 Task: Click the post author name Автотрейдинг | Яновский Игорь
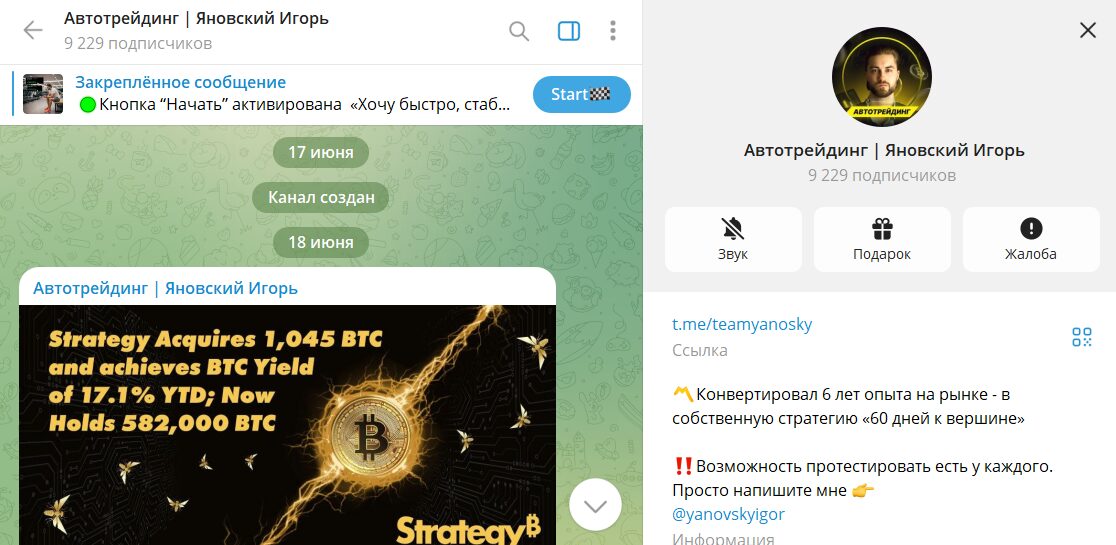point(165,288)
